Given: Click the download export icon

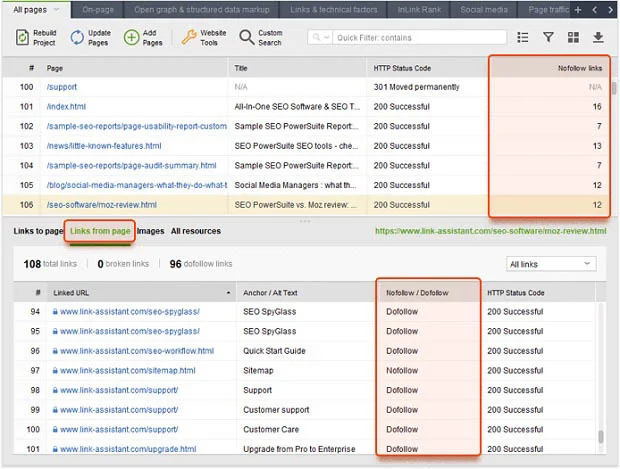Looking at the screenshot, I should [598, 37].
